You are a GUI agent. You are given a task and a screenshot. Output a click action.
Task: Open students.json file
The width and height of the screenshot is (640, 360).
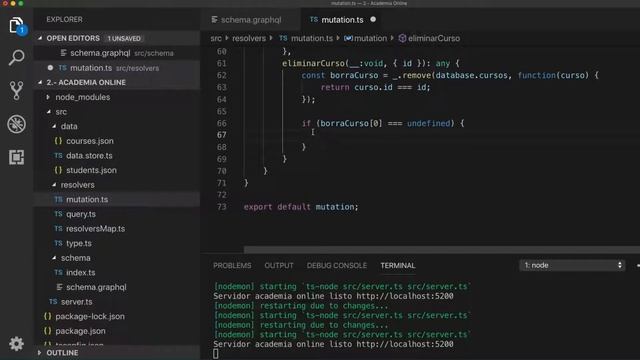point(91,170)
